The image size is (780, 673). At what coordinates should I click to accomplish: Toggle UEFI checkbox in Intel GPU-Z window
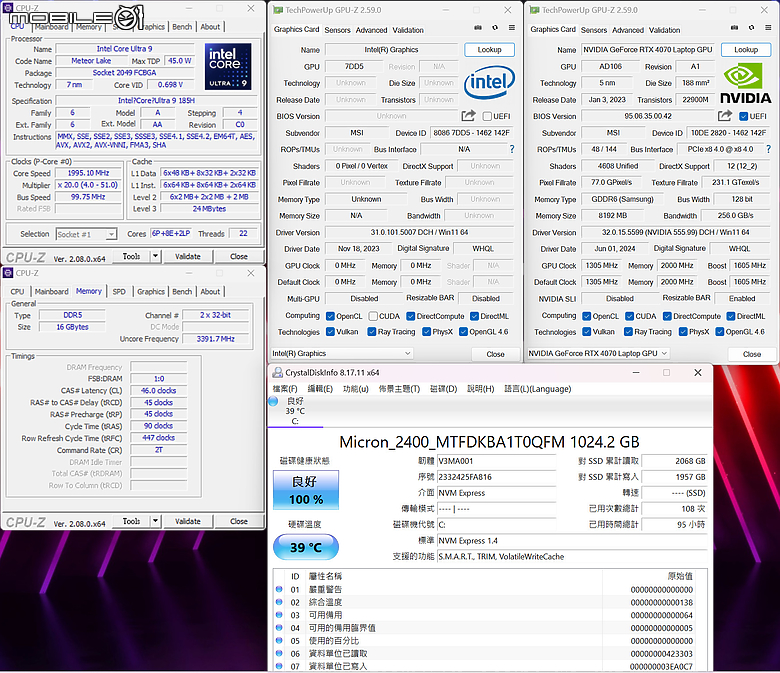click(487, 116)
